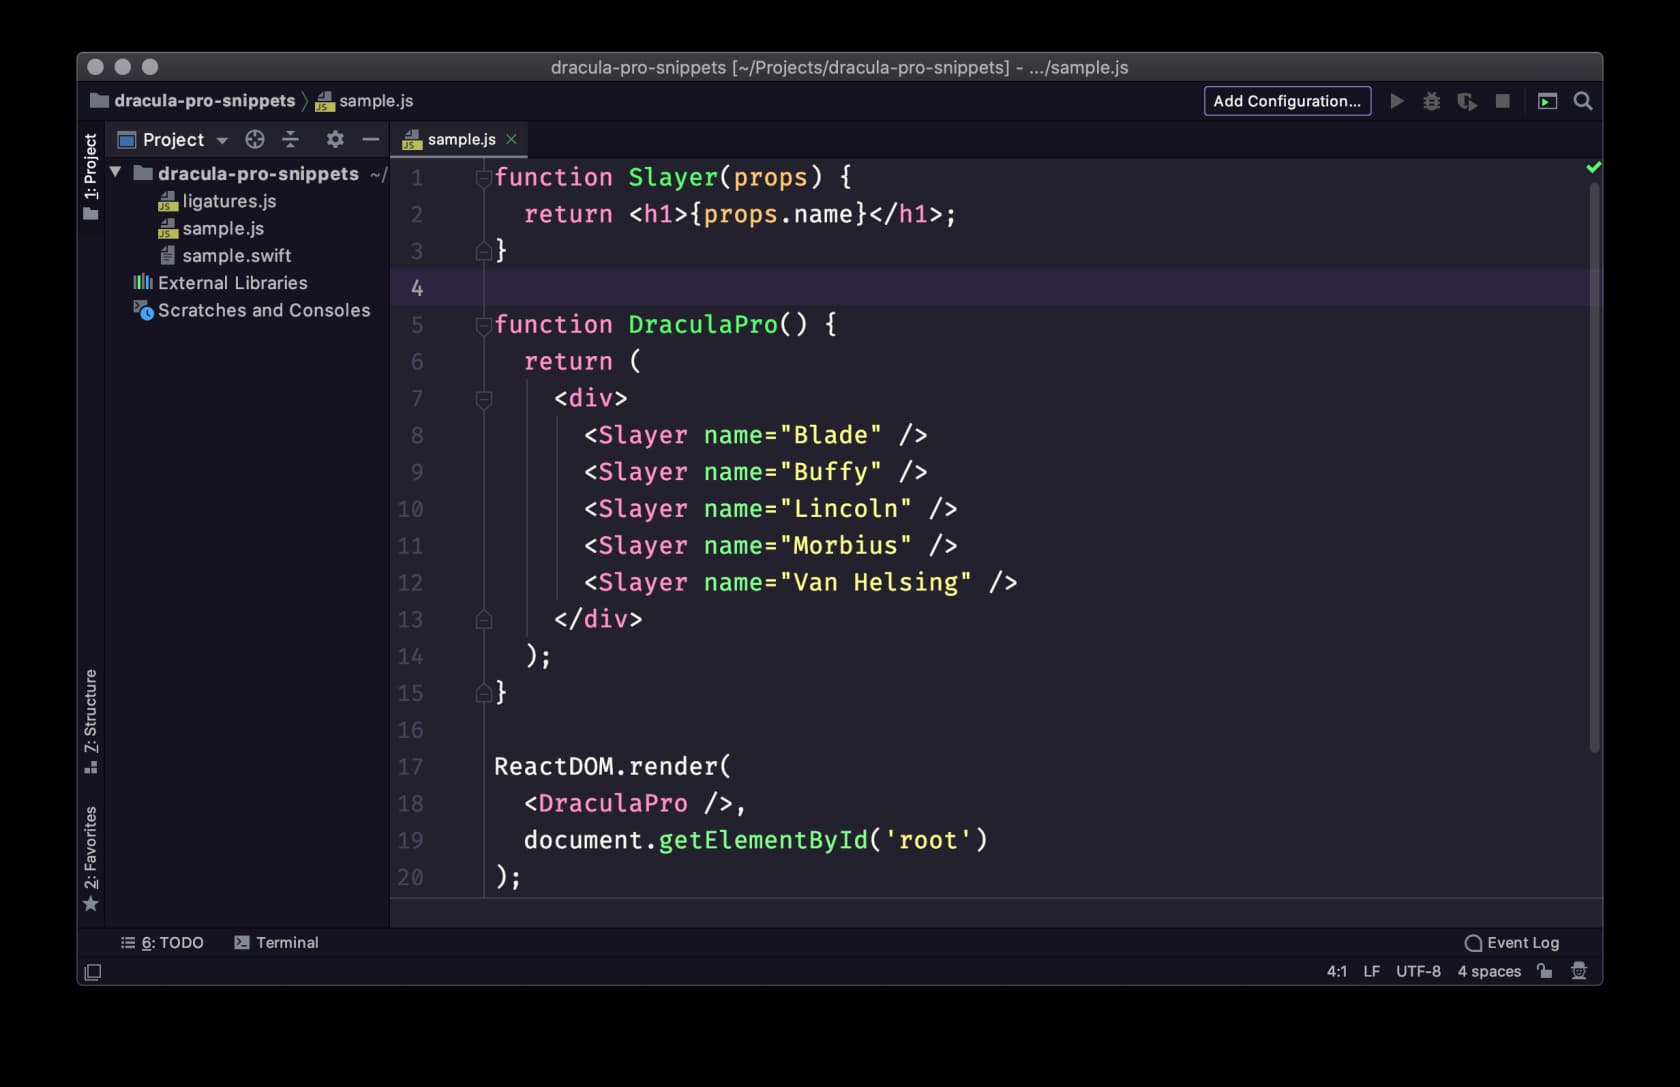Select Scroll from Source in the Project panel
Screen dimensions: 1680x1087
pyautogui.click(x=255, y=139)
